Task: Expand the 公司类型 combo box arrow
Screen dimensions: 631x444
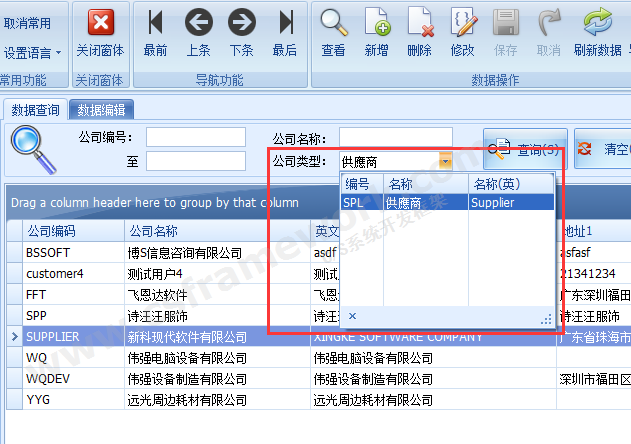Action: pos(445,161)
